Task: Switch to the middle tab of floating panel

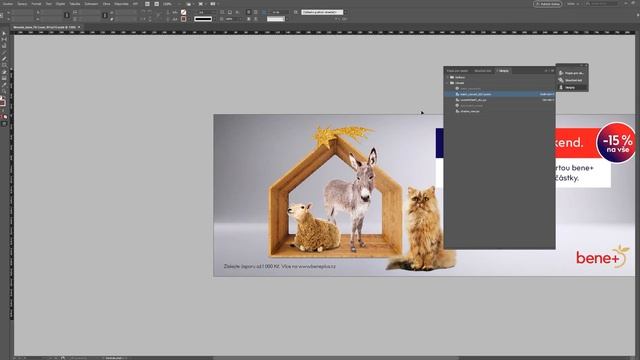Action: 483,71
